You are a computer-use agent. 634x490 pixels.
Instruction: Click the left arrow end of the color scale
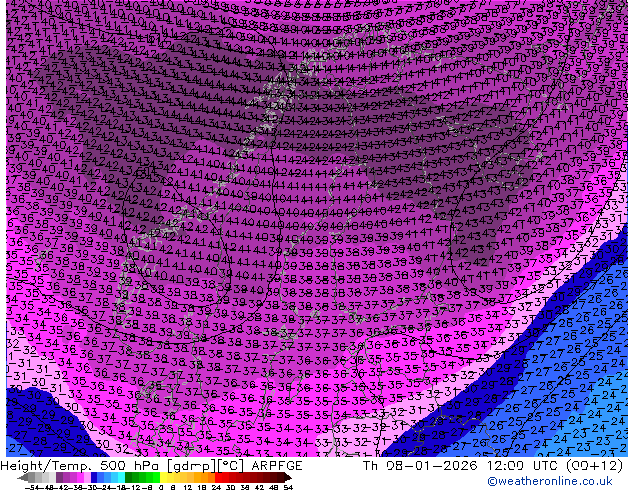(23, 478)
